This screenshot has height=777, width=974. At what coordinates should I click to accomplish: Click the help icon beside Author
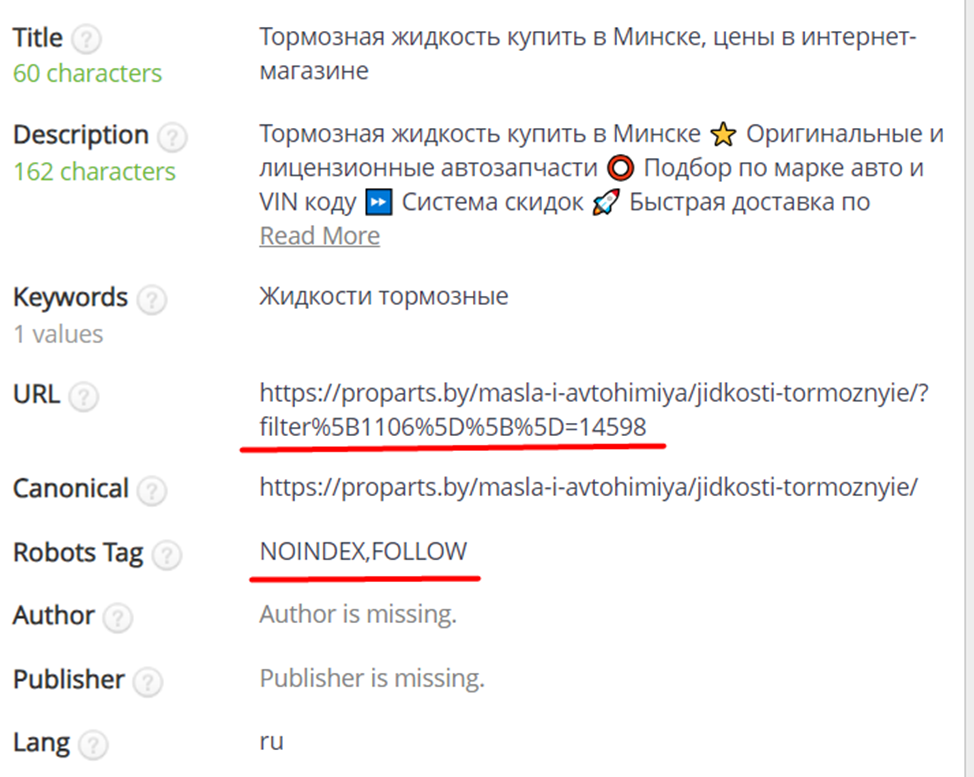118,617
